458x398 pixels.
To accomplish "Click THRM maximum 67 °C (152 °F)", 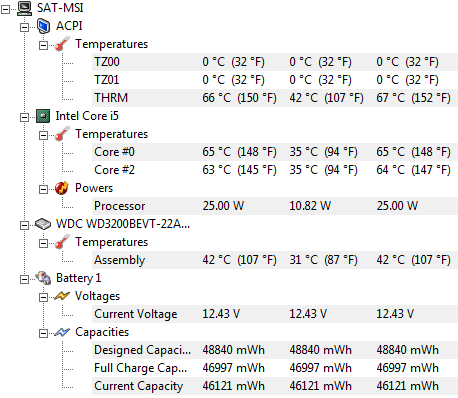I will click(413, 98).
